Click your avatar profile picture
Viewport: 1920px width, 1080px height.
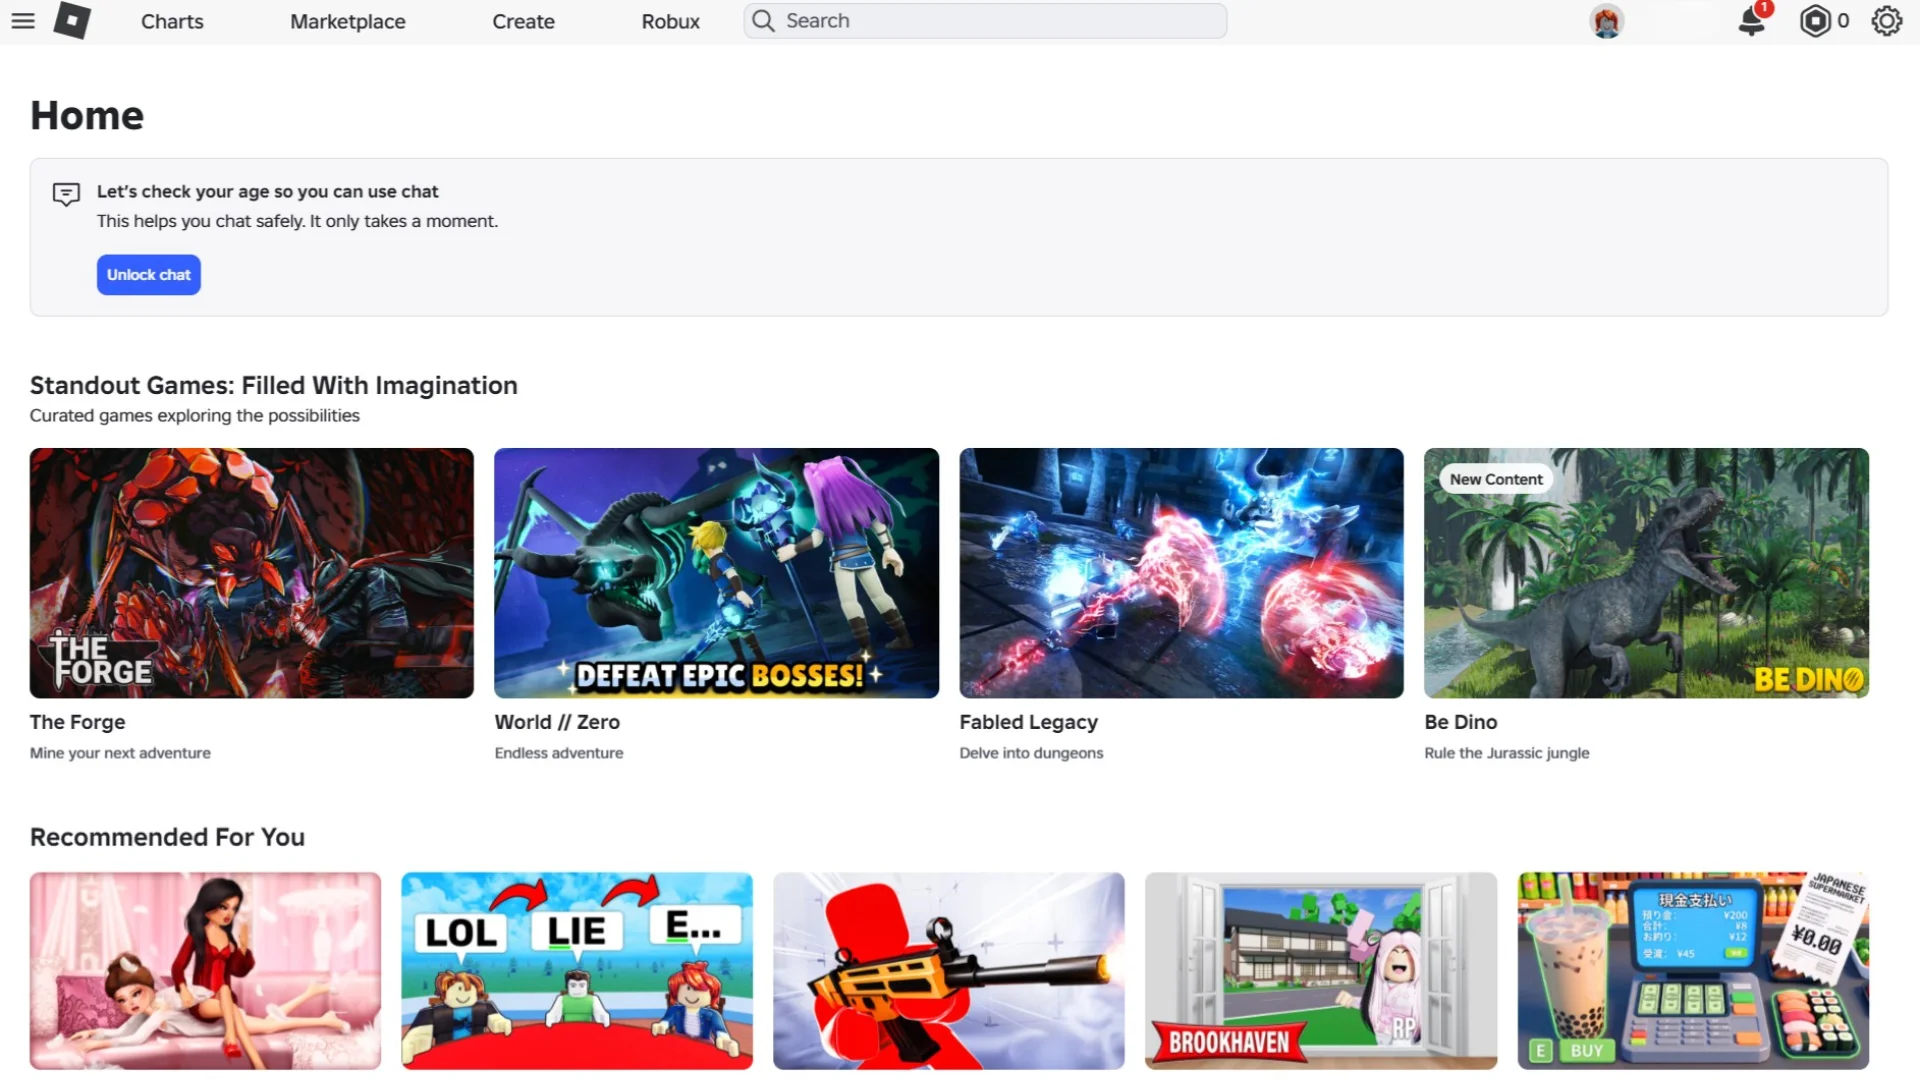click(1606, 20)
